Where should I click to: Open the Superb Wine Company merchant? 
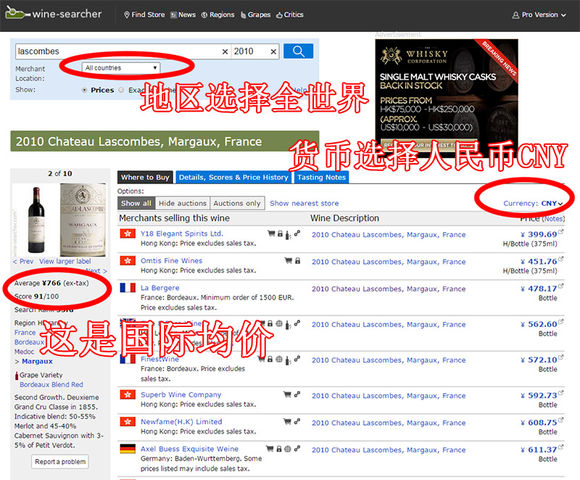[x=181, y=395]
